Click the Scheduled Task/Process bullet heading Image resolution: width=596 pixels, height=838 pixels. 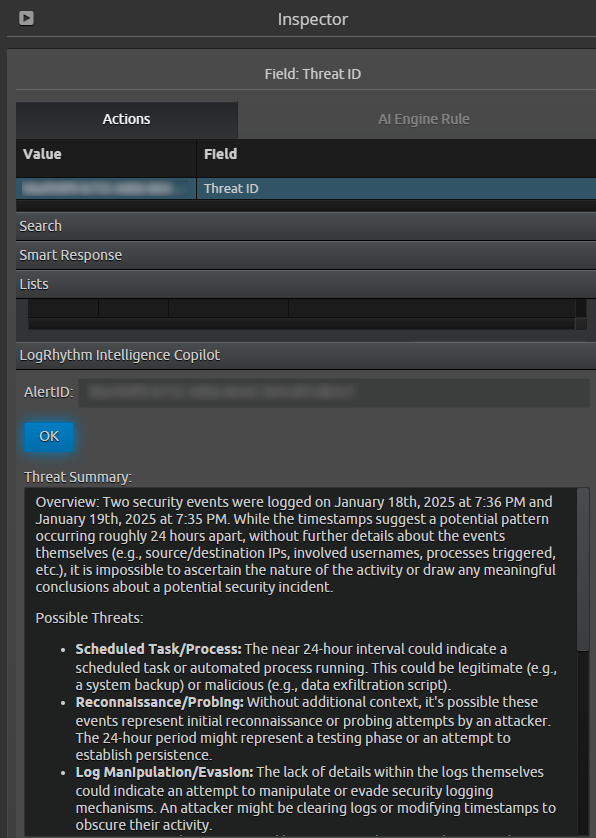click(x=158, y=649)
